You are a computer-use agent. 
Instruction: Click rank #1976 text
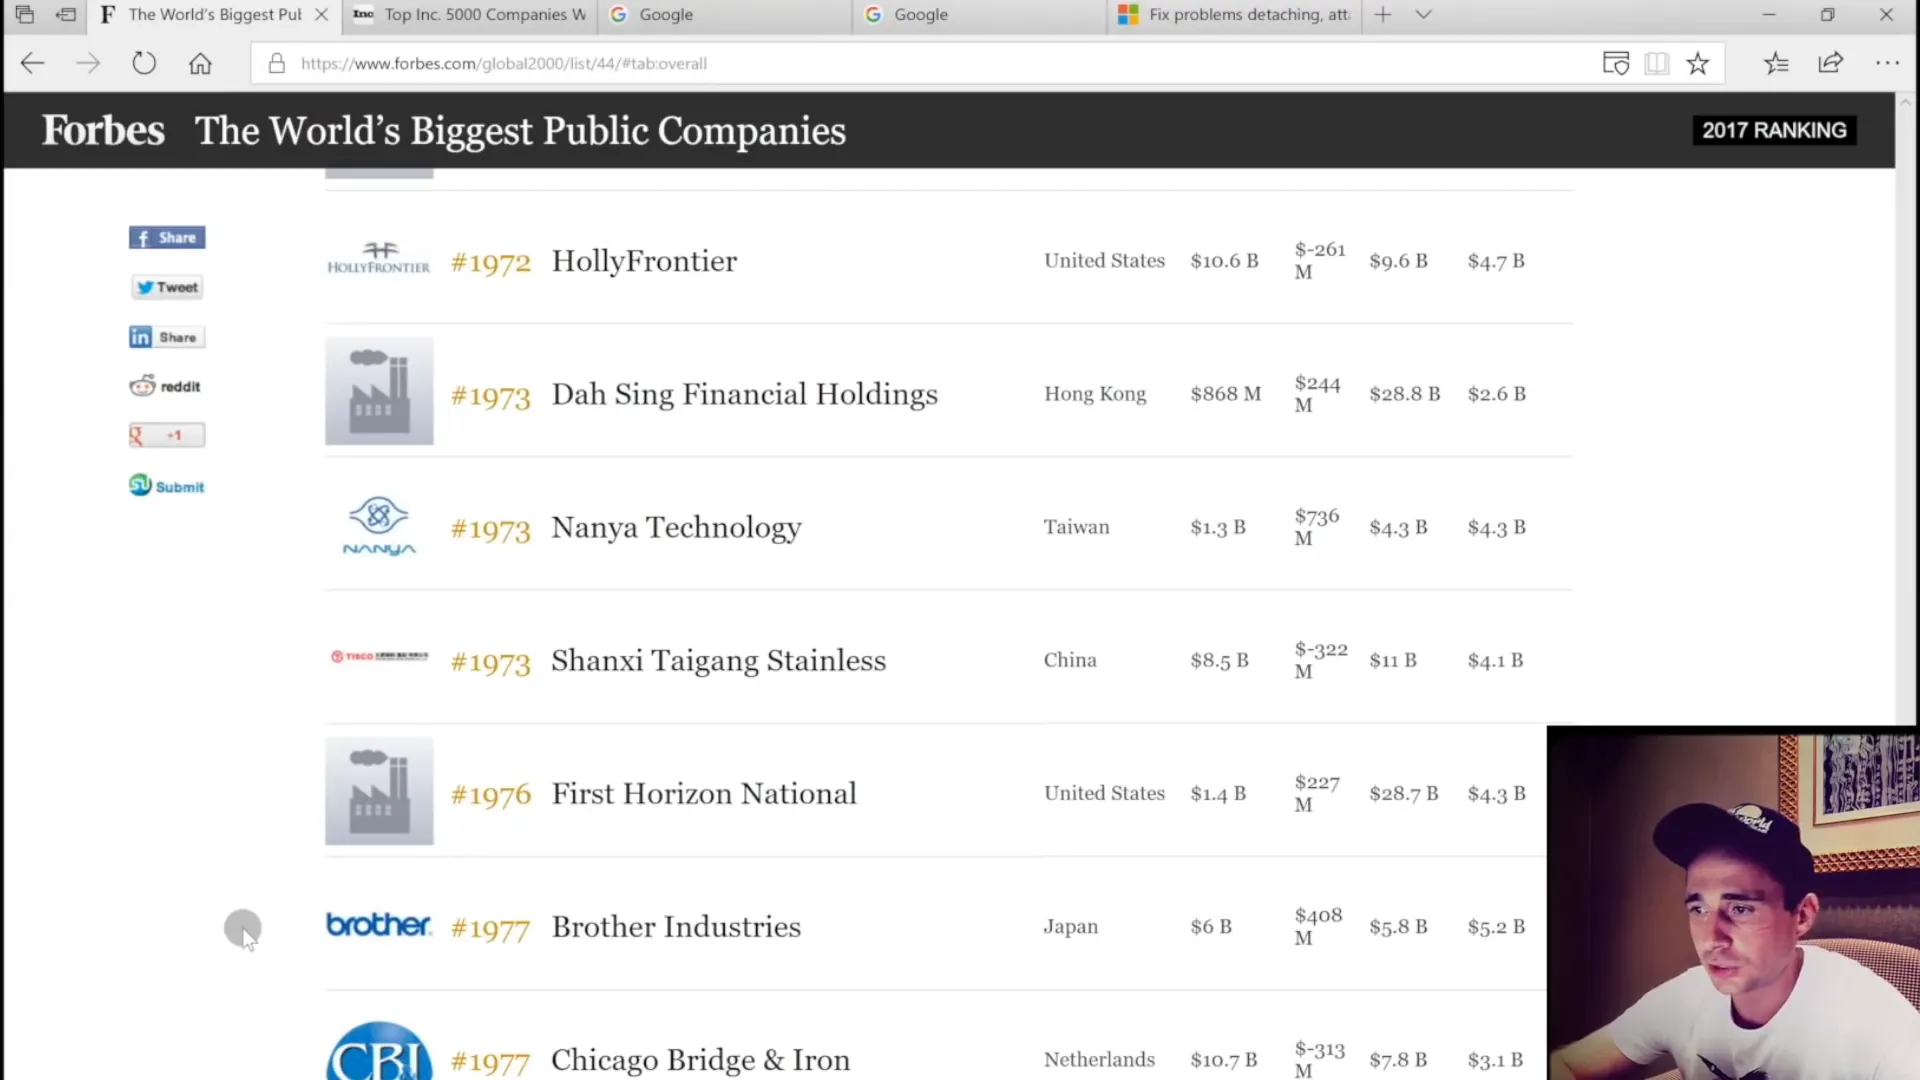coord(490,795)
